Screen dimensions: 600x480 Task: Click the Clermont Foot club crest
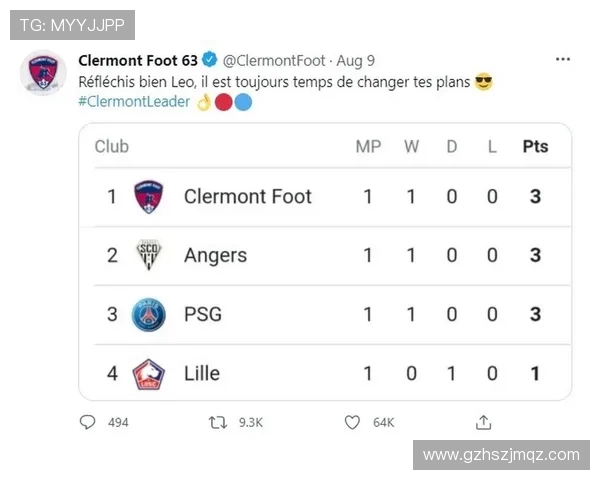[x=149, y=196]
